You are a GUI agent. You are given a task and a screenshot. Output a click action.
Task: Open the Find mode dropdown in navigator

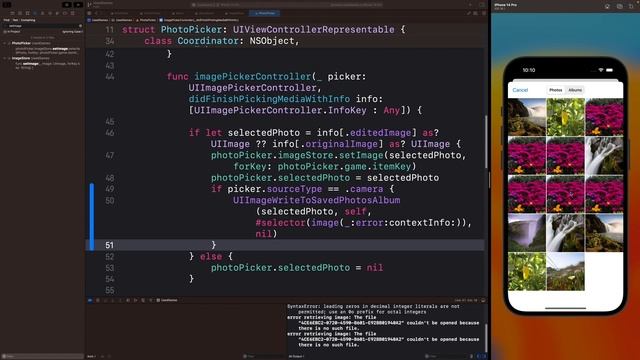(7, 20)
